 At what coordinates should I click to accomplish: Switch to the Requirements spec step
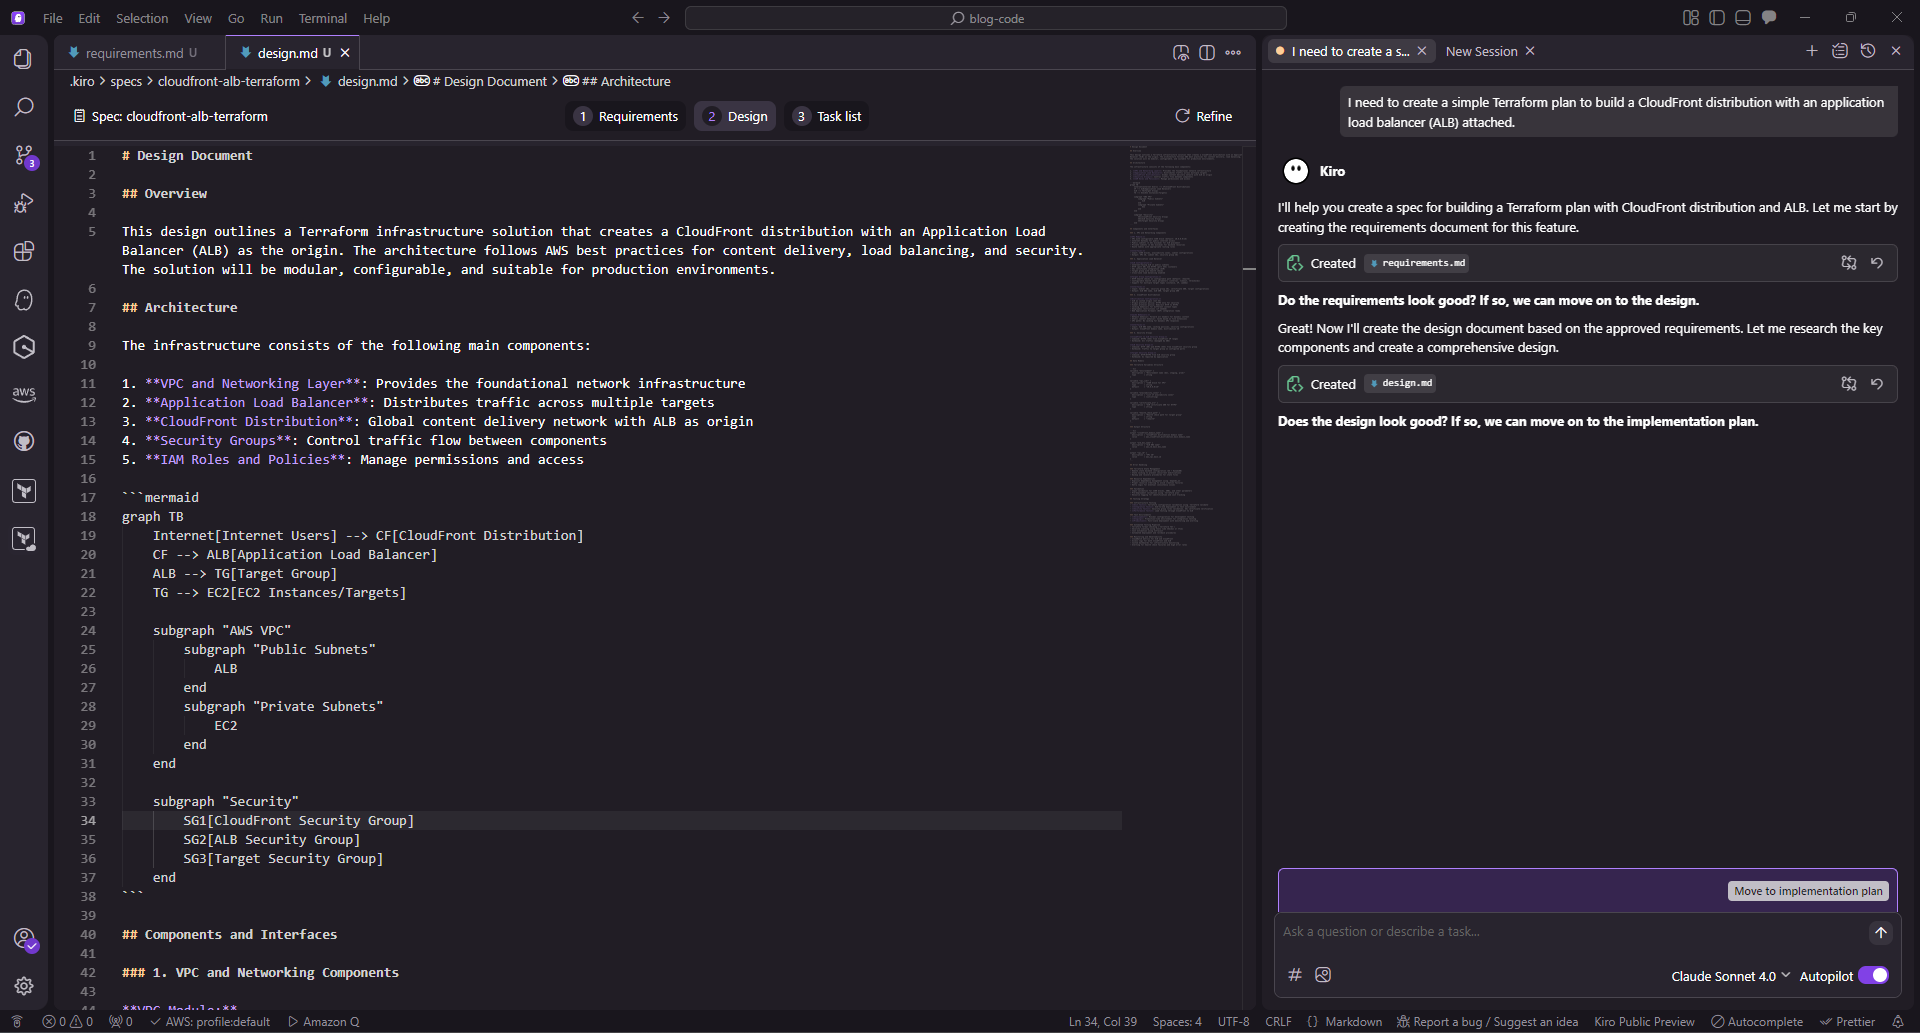pyautogui.click(x=627, y=116)
